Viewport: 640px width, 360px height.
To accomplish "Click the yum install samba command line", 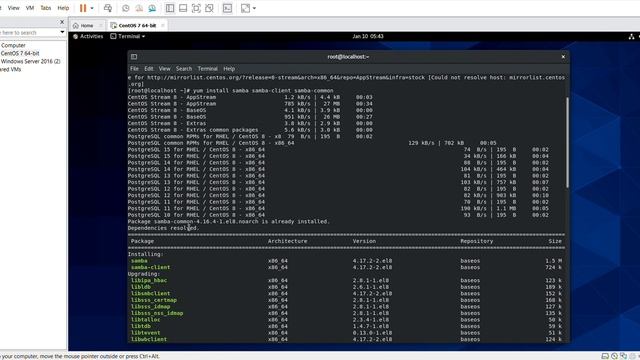I will point(231,91).
